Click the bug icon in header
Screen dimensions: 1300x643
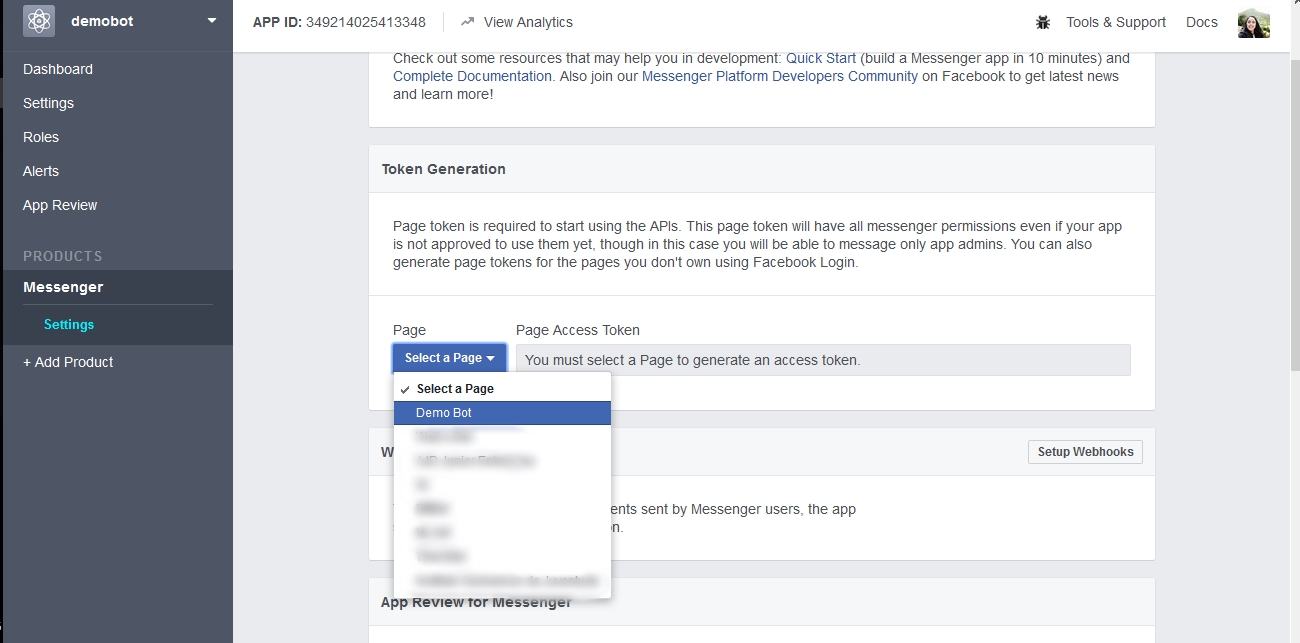(x=1043, y=22)
